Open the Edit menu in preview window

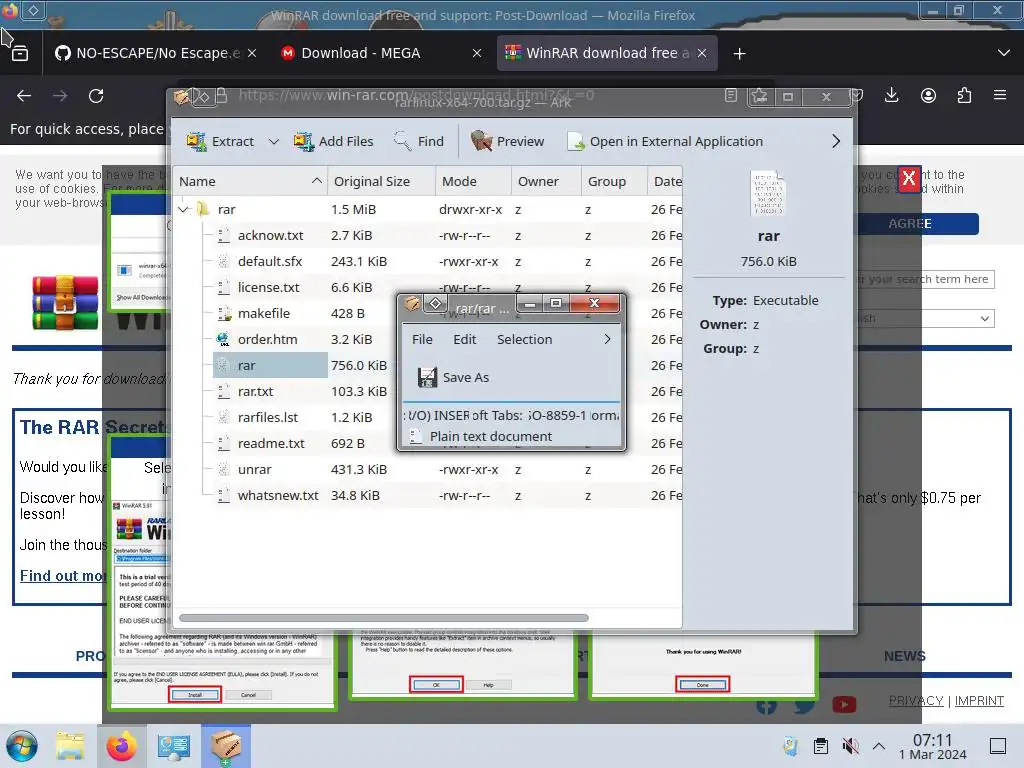click(464, 340)
